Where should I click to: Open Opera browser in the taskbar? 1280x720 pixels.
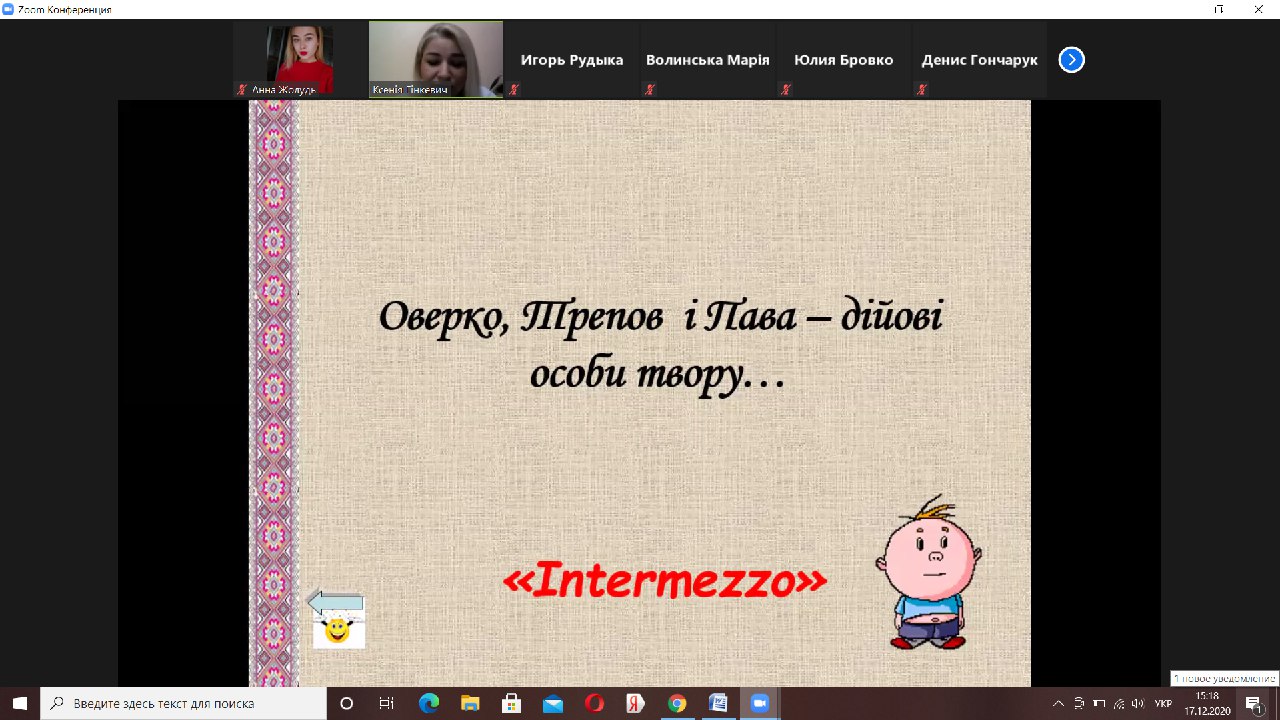point(594,703)
